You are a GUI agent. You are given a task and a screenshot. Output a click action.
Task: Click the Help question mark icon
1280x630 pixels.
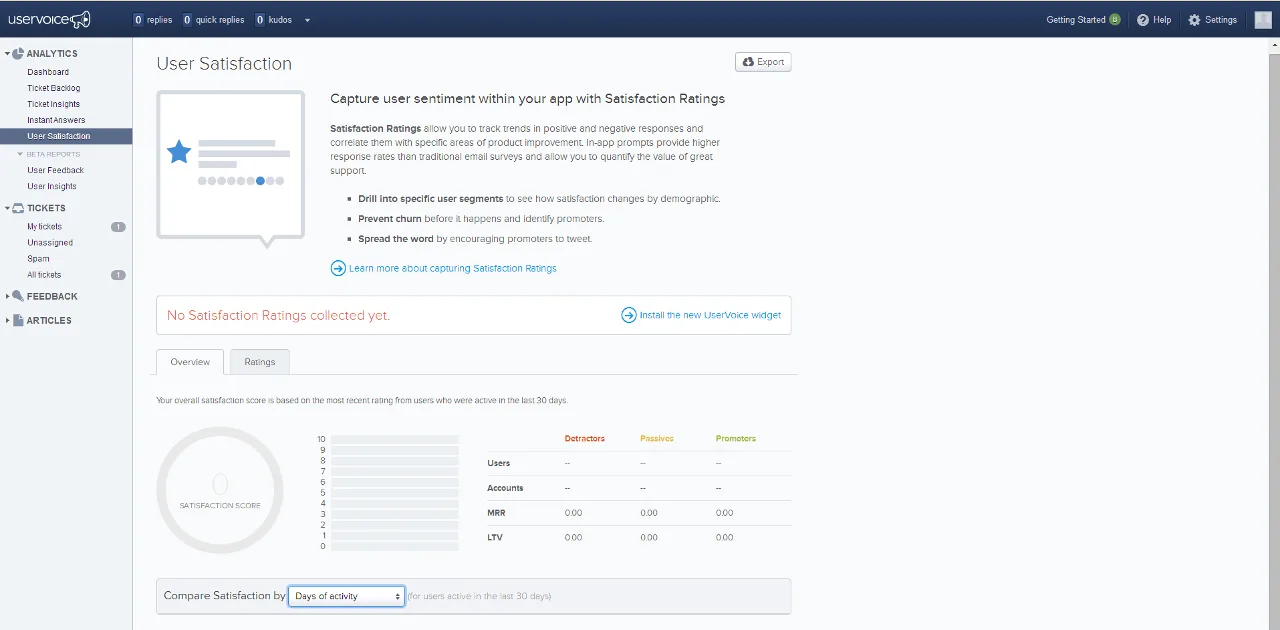tap(1143, 20)
